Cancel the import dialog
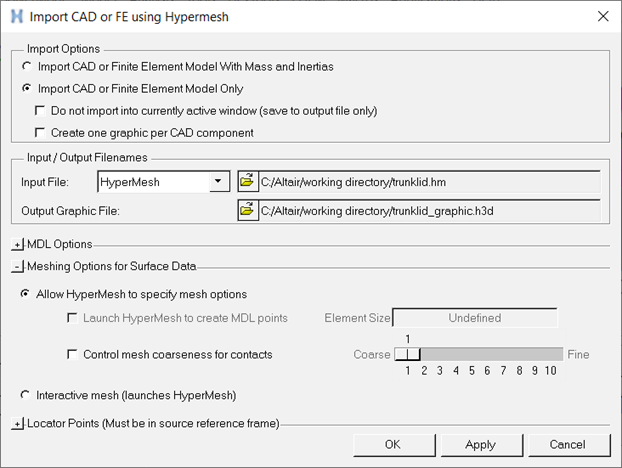 [567, 444]
